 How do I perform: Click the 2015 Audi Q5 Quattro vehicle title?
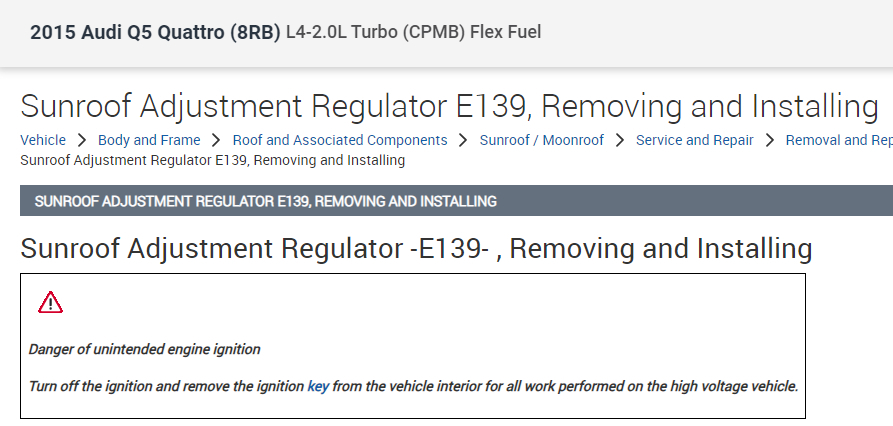click(x=155, y=33)
